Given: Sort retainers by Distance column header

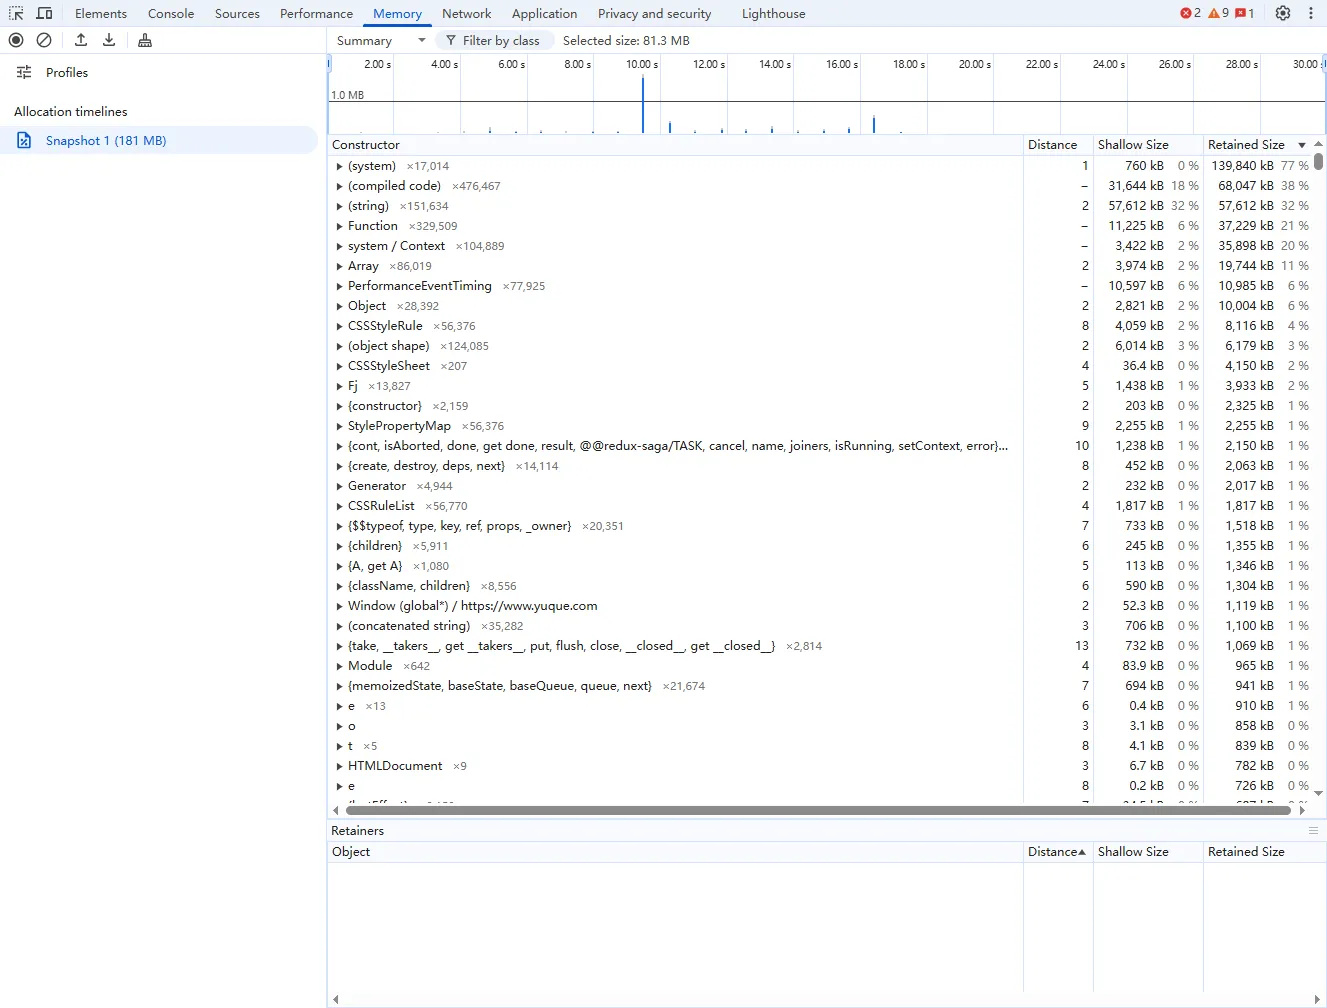Looking at the screenshot, I should tap(1058, 852).
